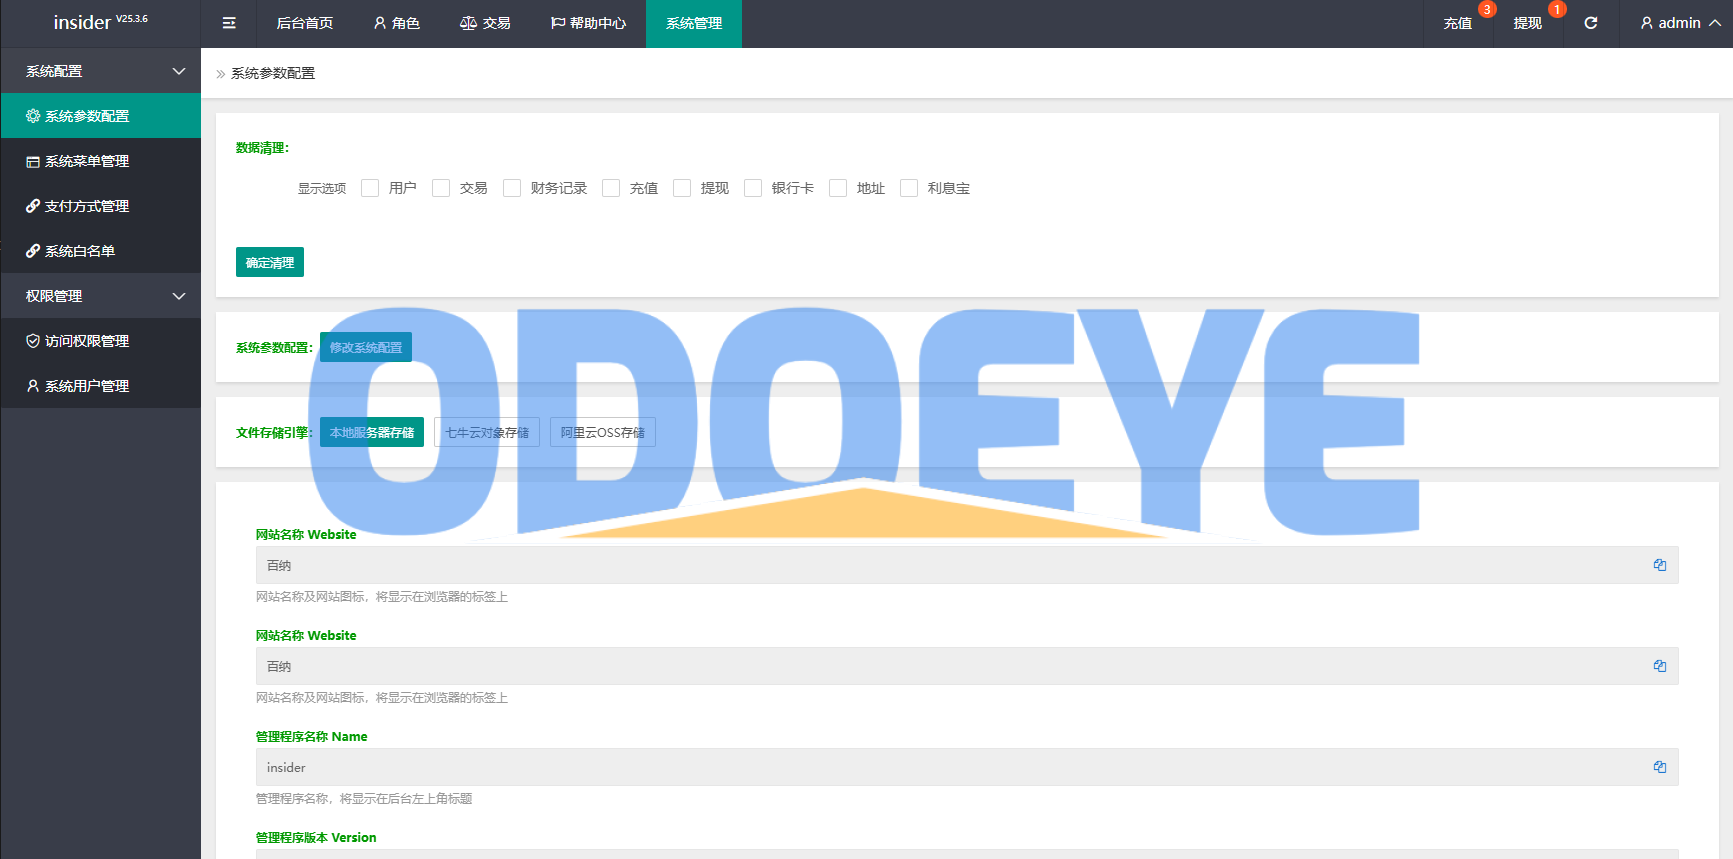
Task: Open 支付方式管理 in sidebar
Action: (87, 206)
